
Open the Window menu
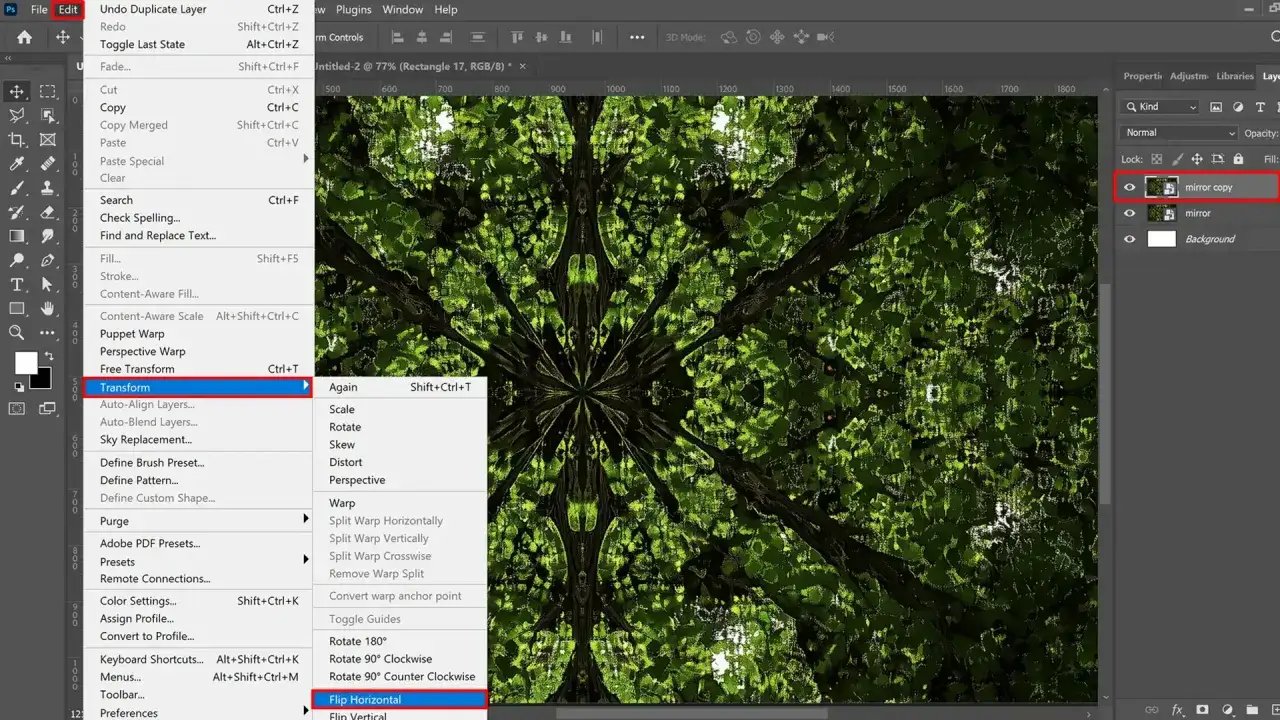pos(403,9)
